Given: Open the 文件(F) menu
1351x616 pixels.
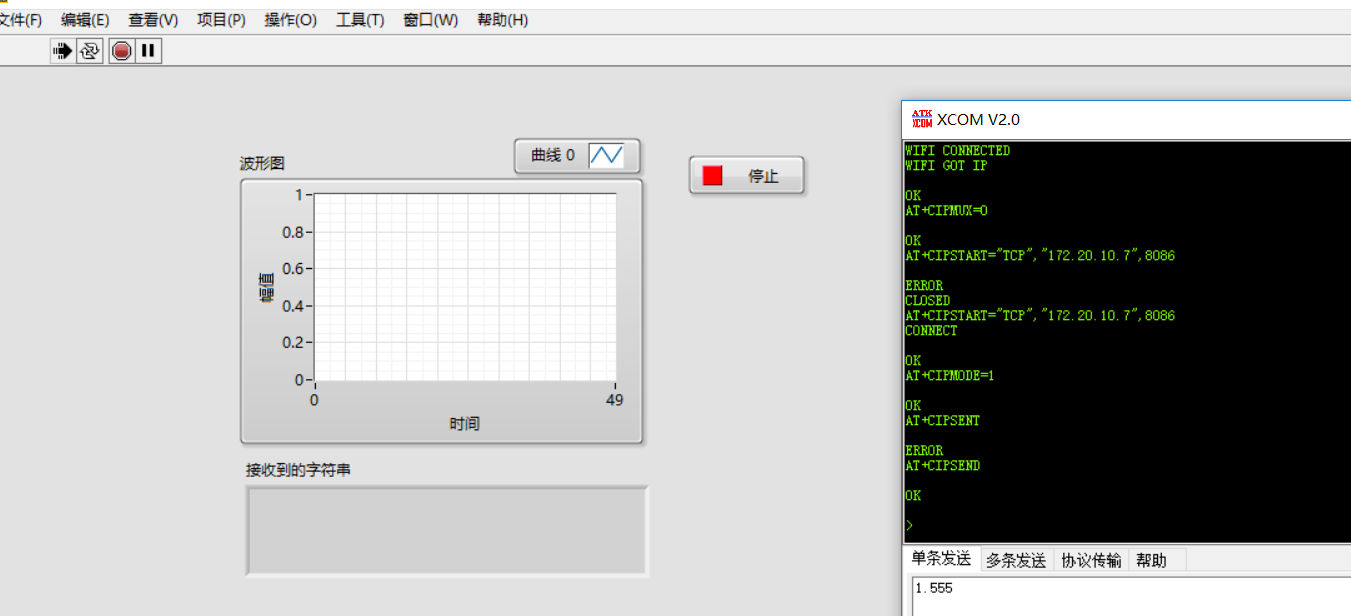Looking at the screenshot, I should 20,20.
